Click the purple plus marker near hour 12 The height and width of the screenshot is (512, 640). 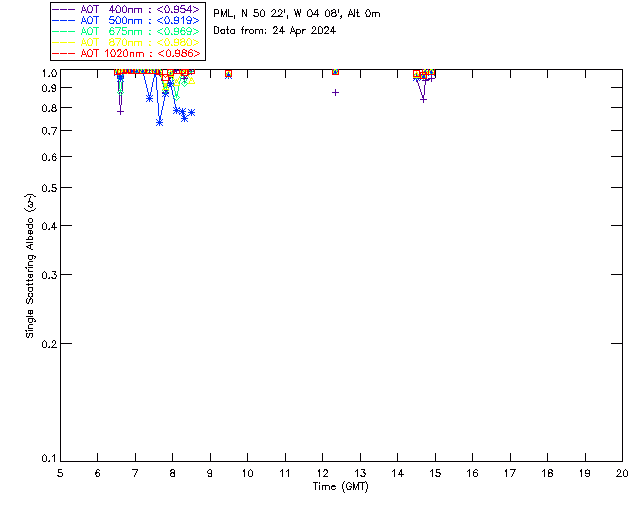pyautogui.click(x=336, y=93)
